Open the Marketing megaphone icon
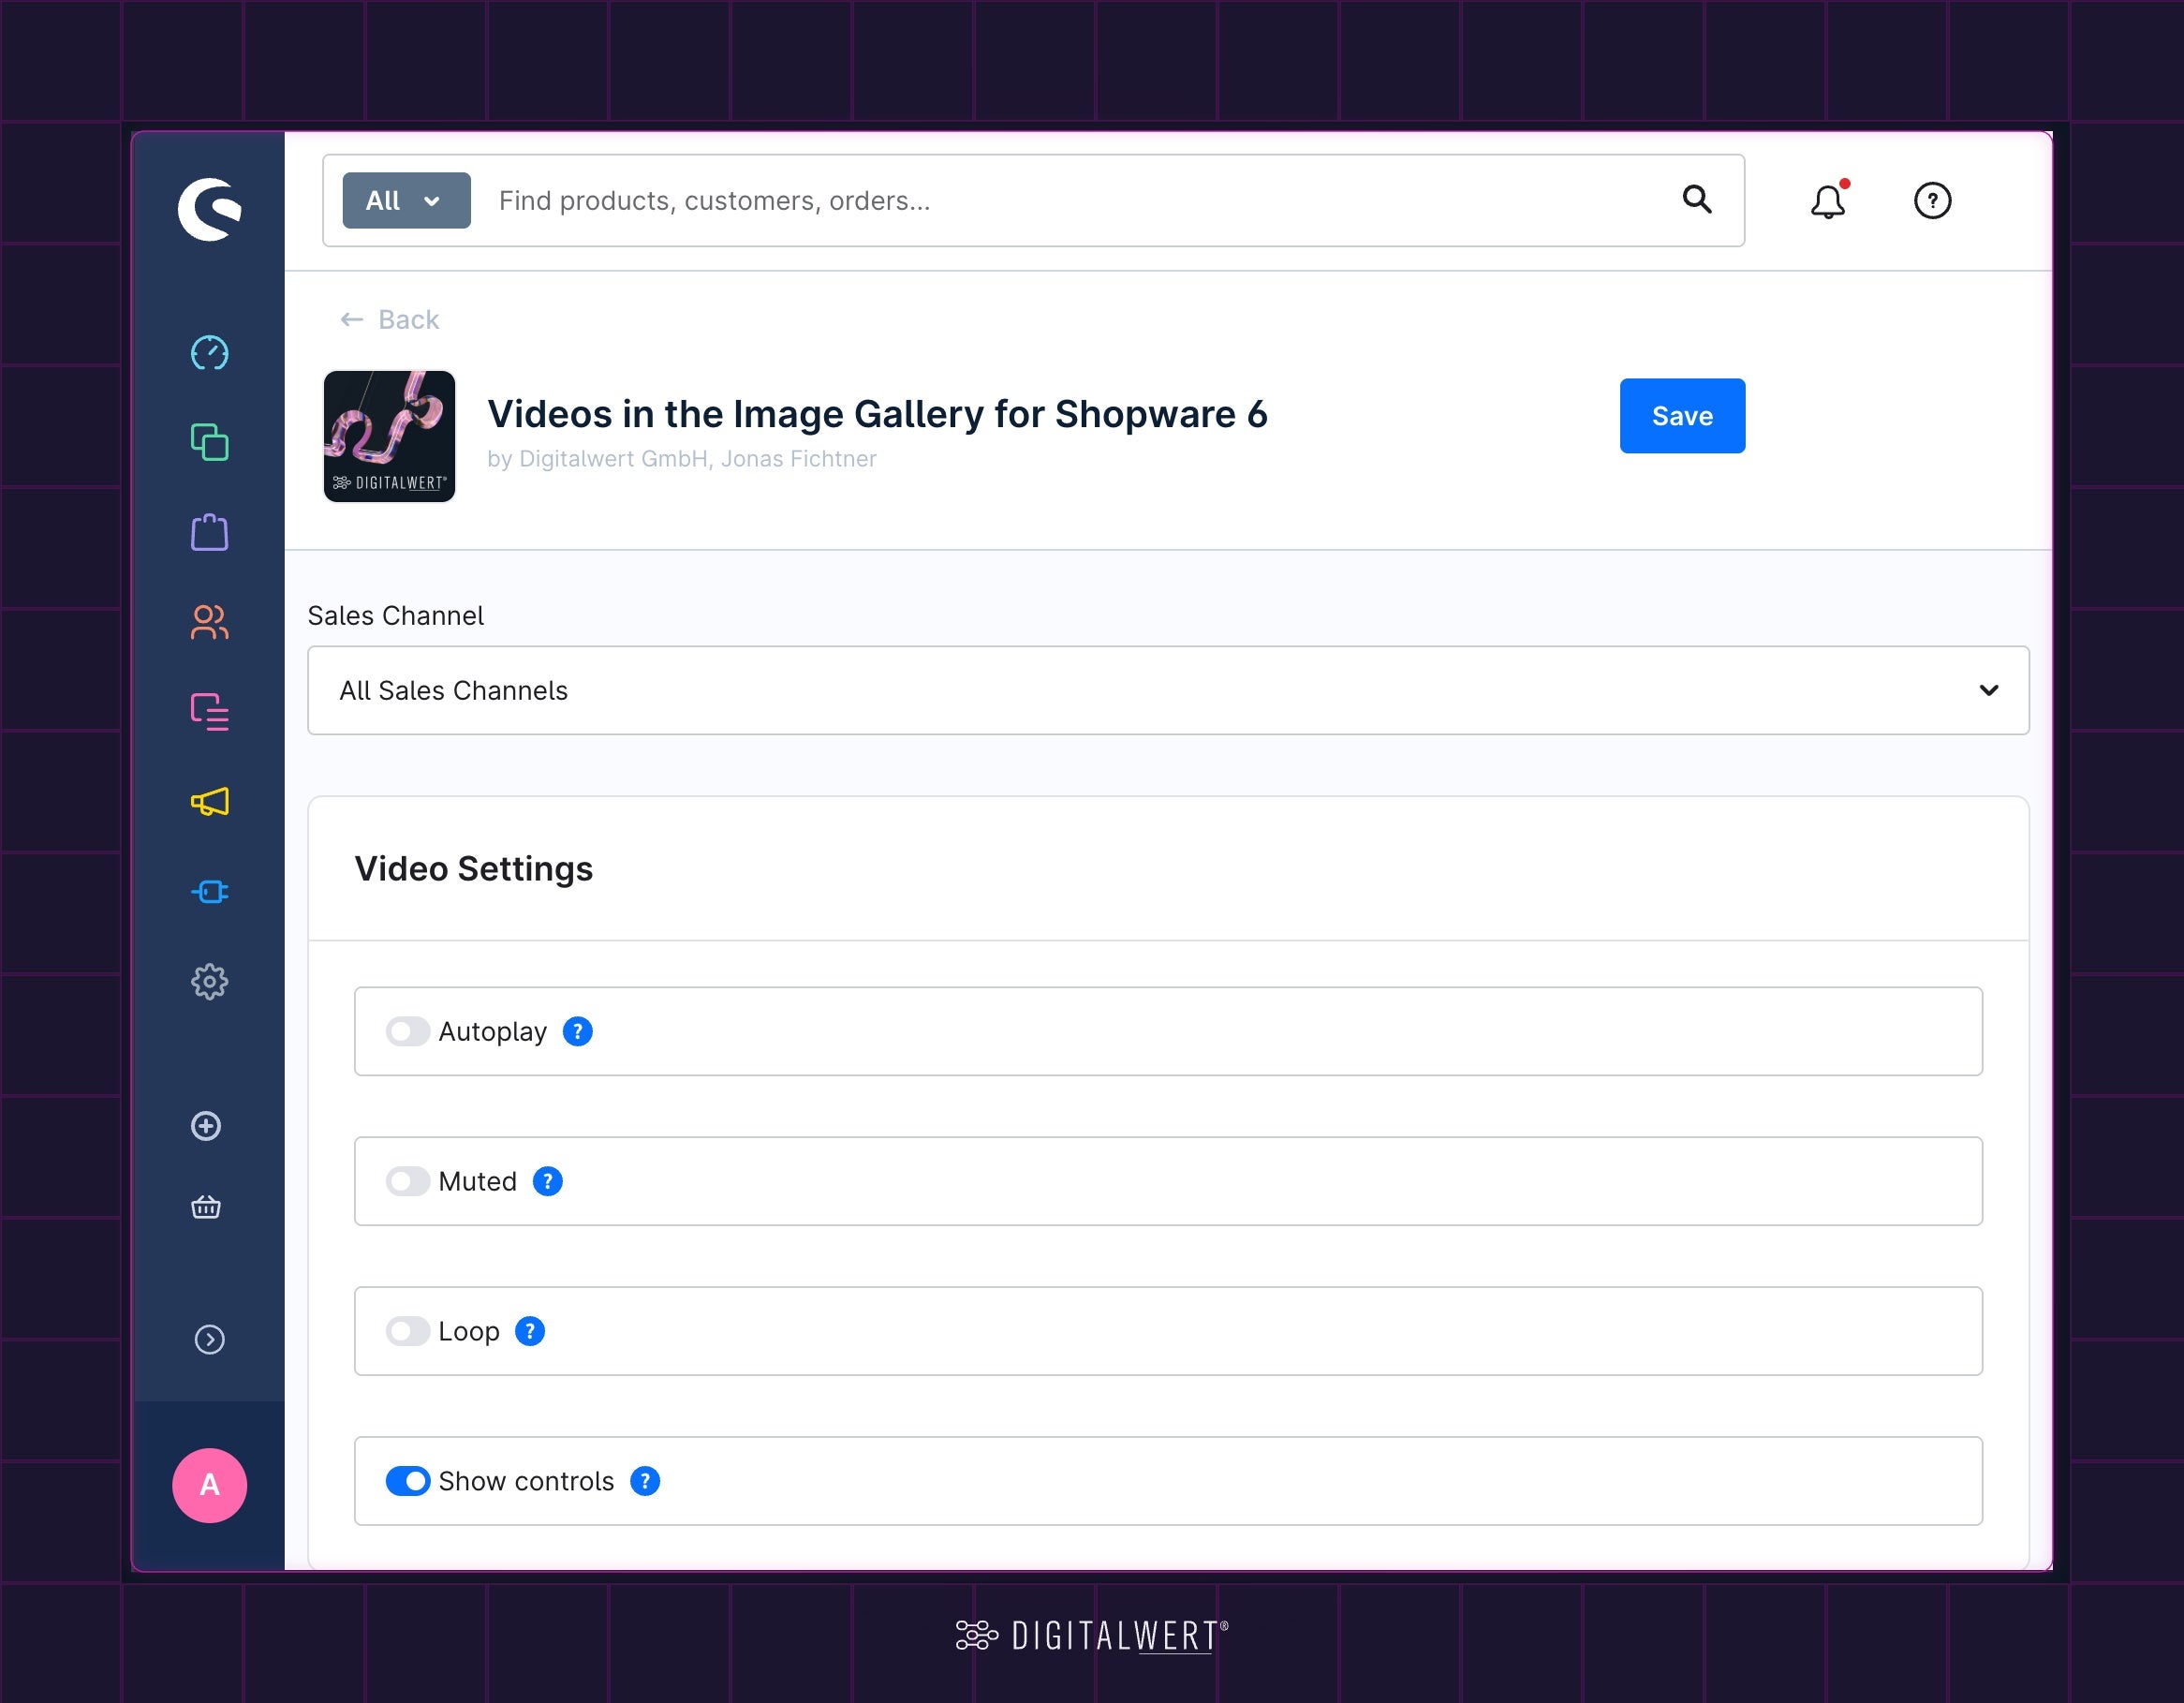 pos(209,802)
